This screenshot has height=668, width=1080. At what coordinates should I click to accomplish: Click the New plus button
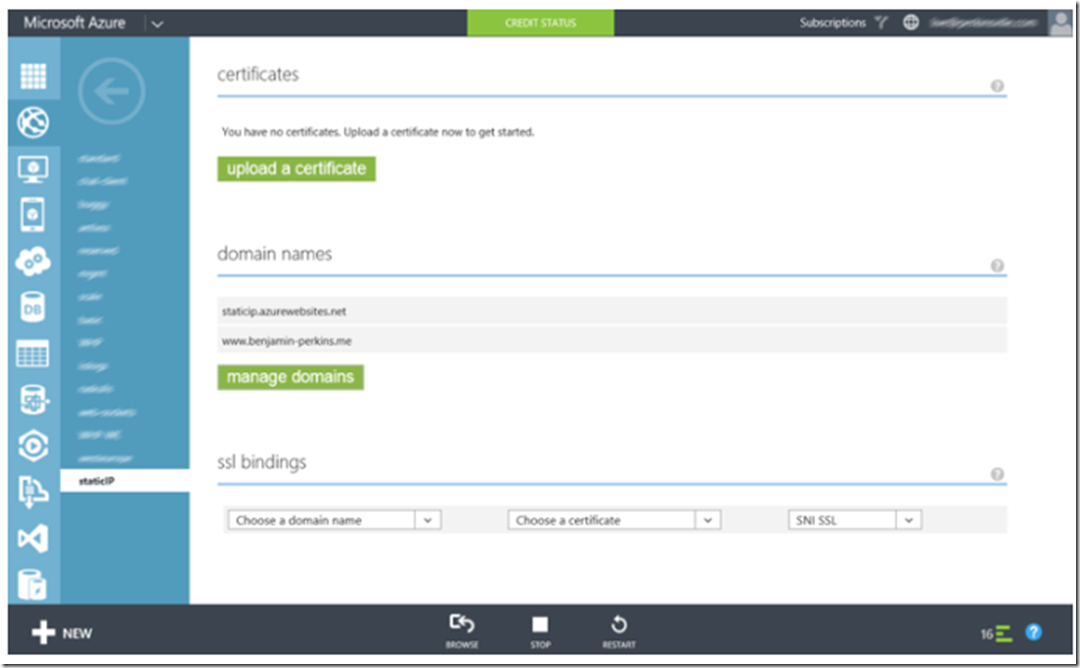(62, 632)
